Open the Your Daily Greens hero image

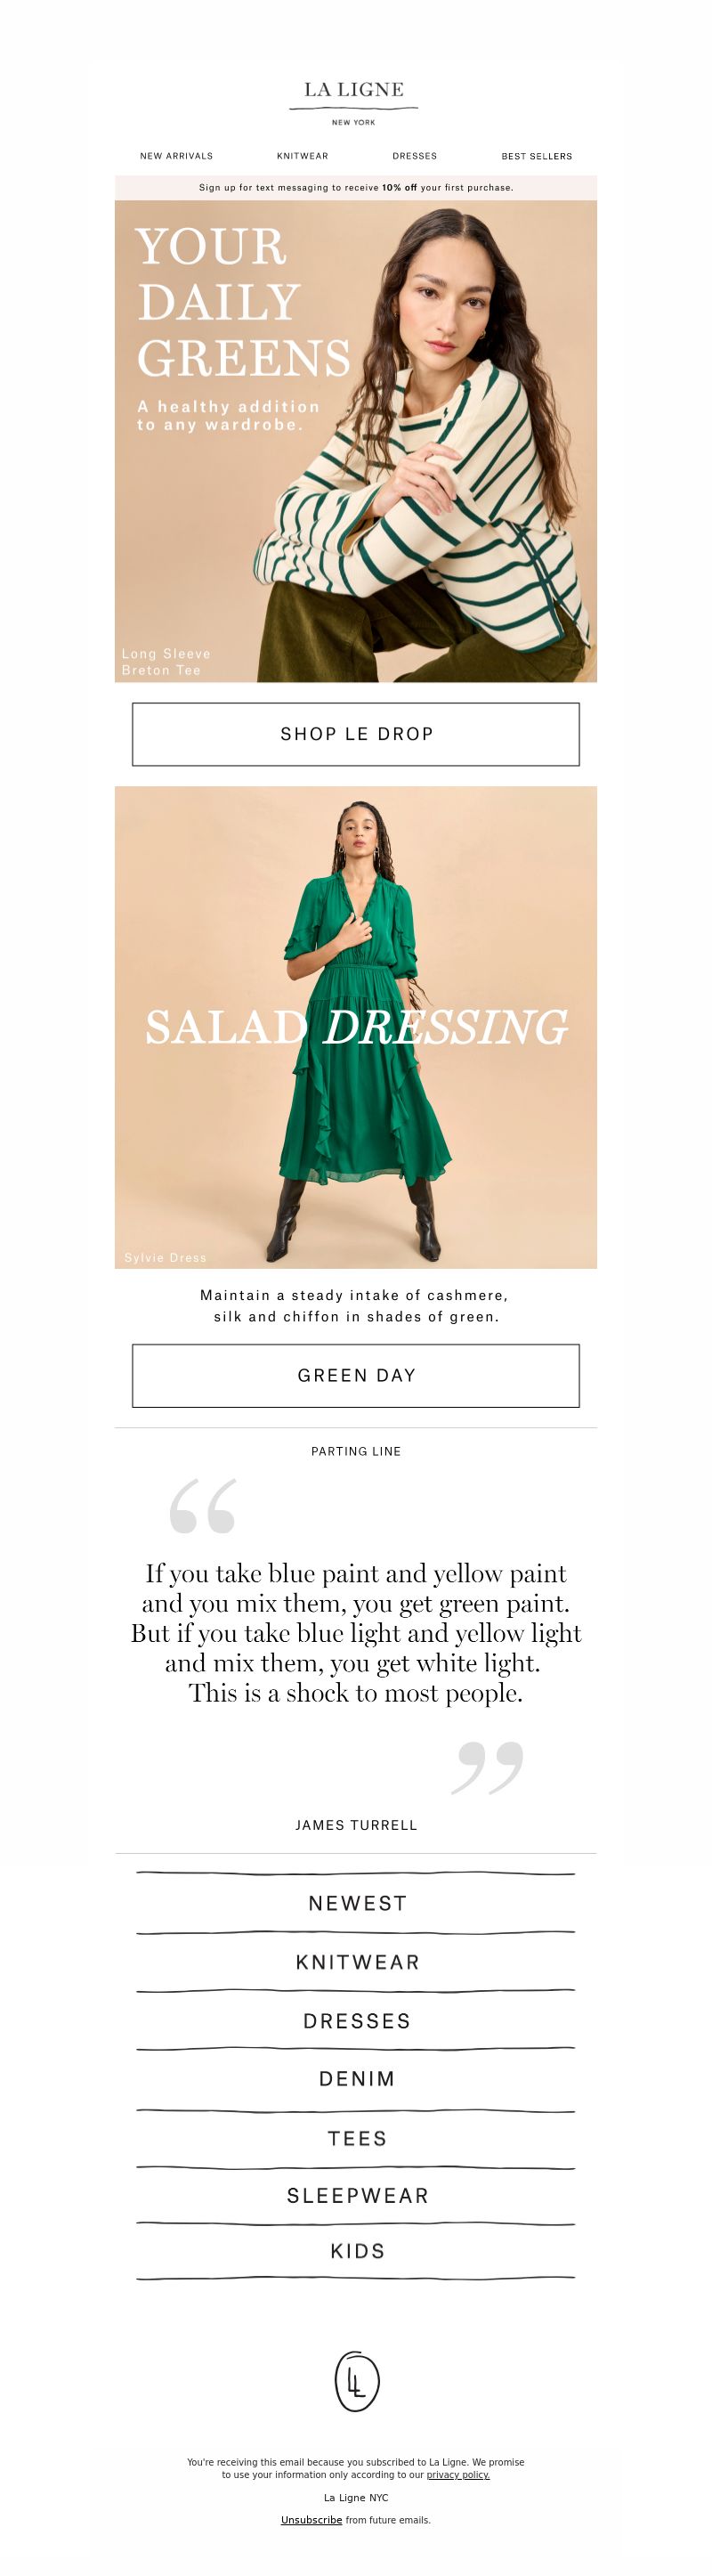pyautogui.click(x=356, y=441)
